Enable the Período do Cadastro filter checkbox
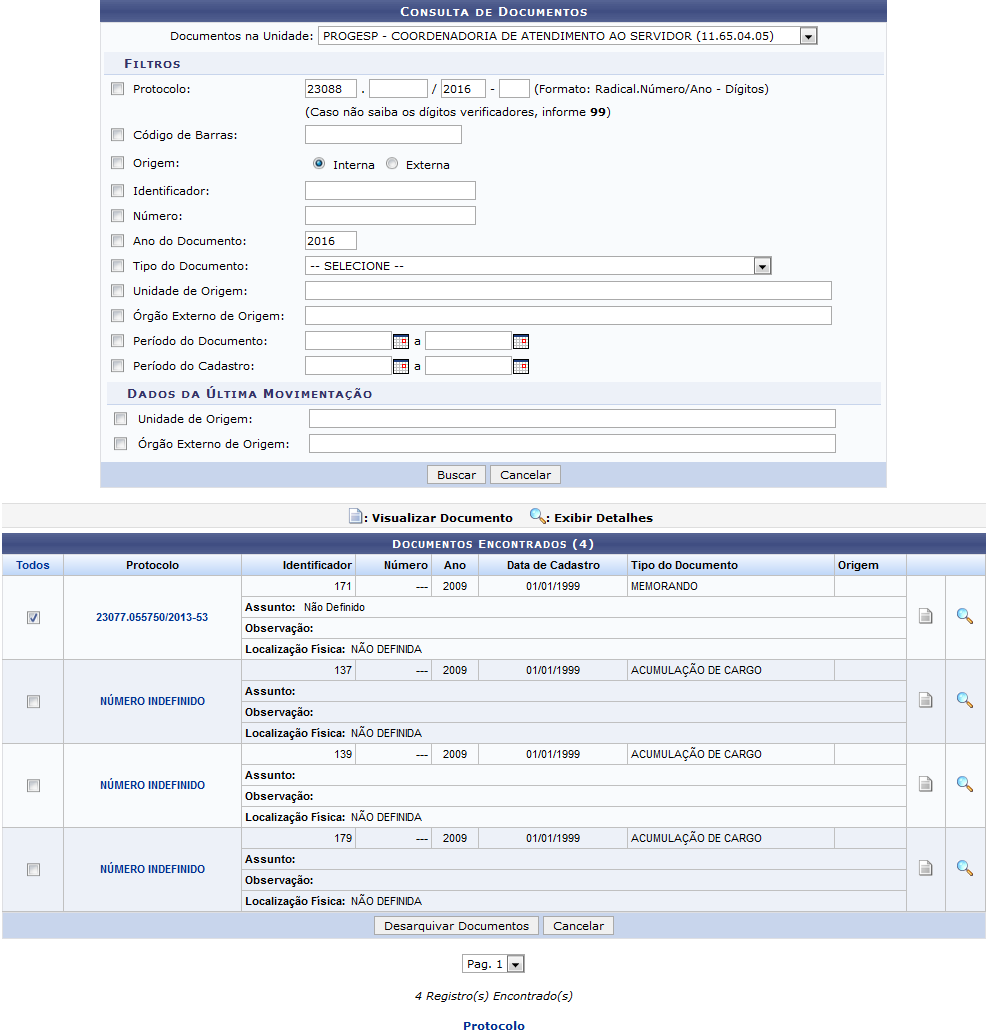This screenshot has height=1033, width=988. [x=117, y=366]
